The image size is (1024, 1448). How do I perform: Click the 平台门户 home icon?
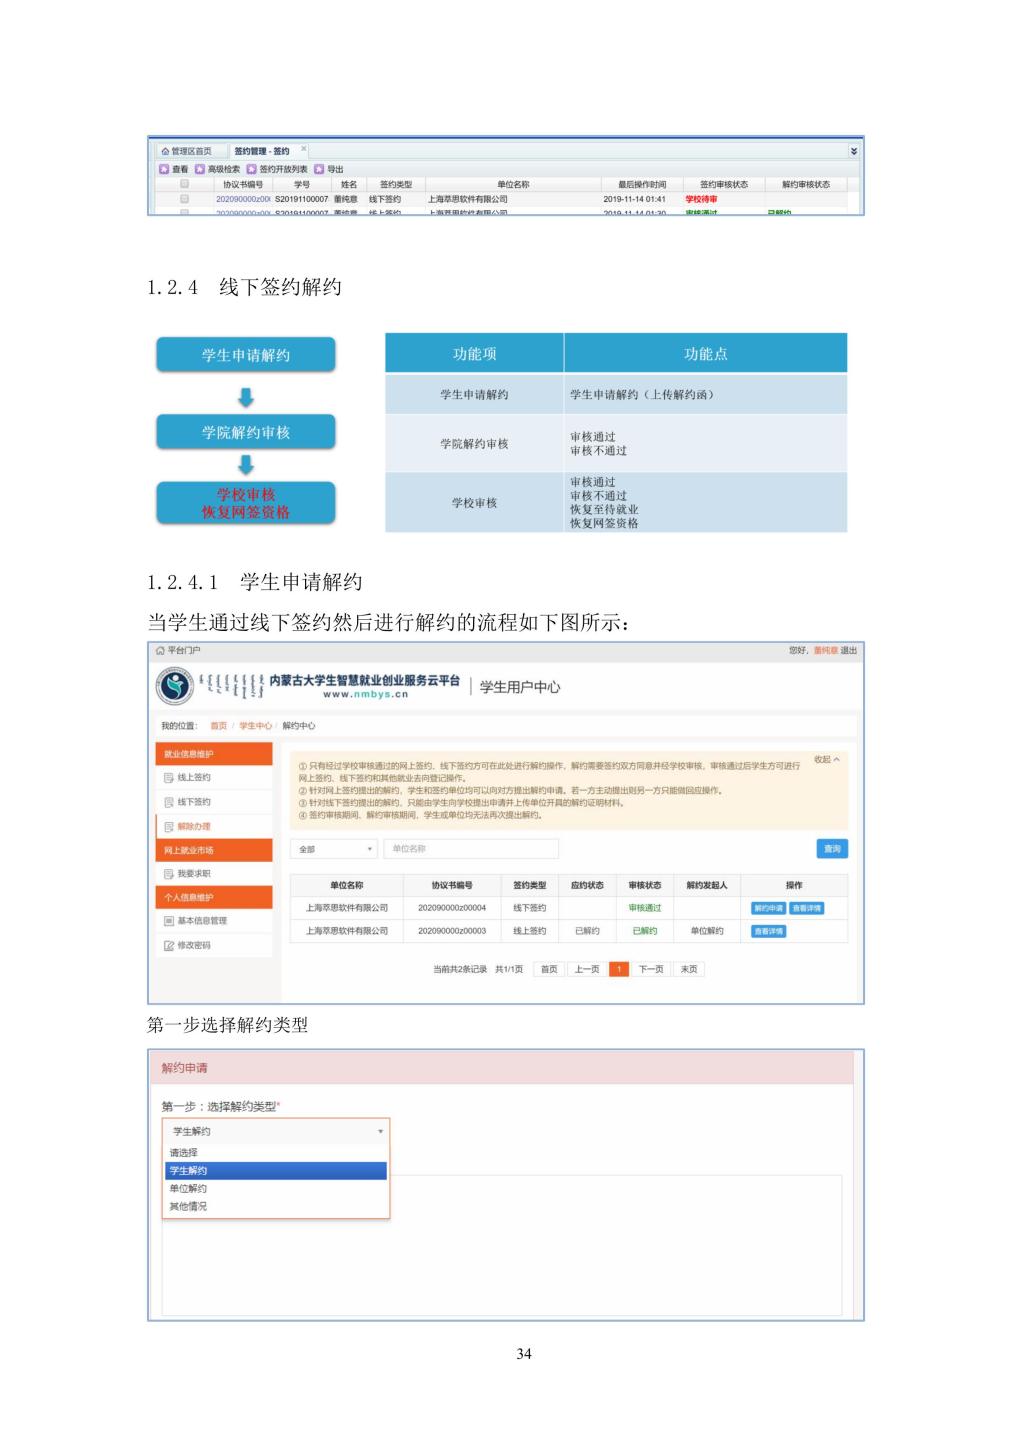[160, 651]
